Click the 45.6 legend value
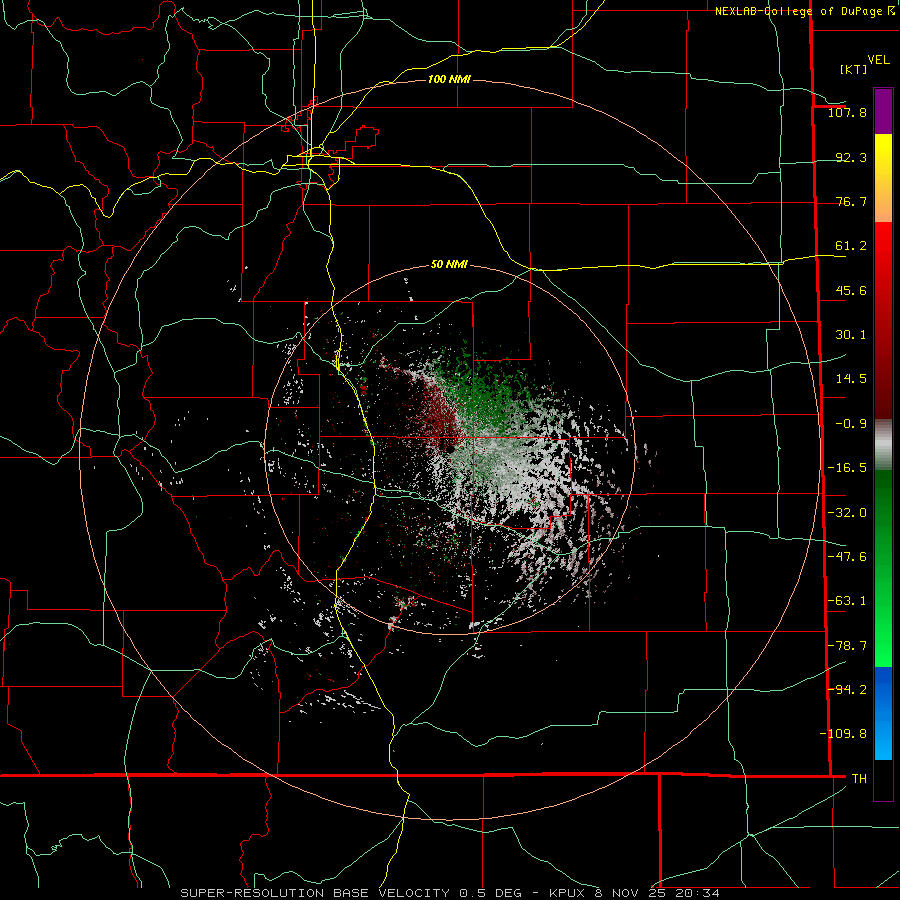 851,290
